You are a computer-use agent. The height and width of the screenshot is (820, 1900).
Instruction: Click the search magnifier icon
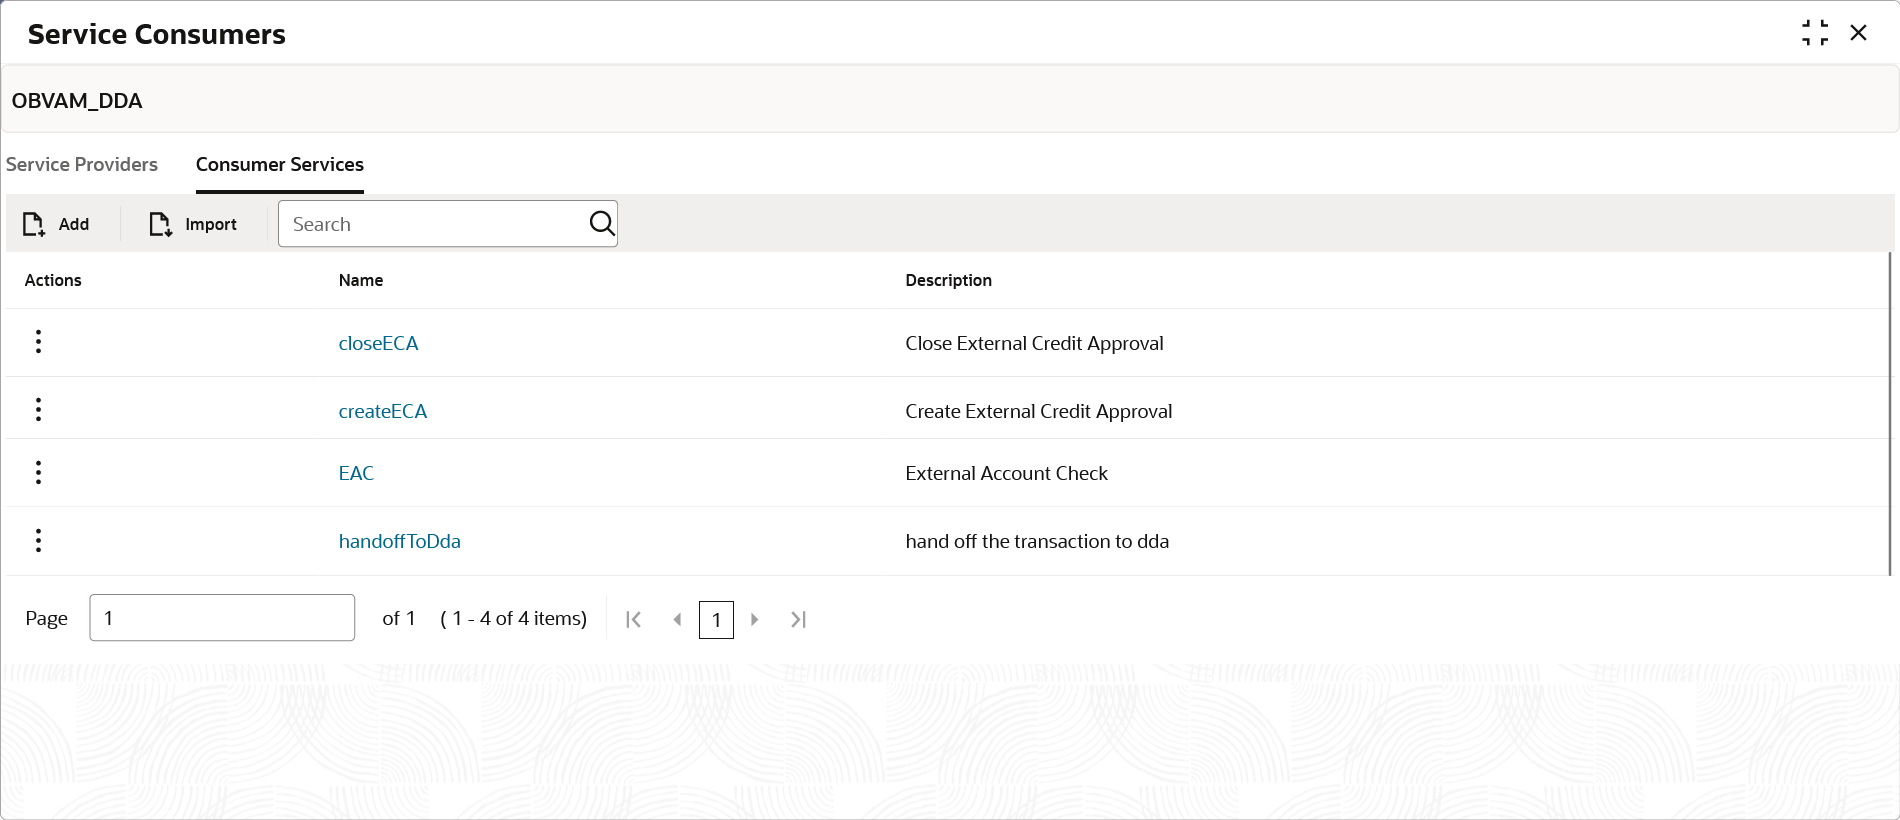click(602, 224)
